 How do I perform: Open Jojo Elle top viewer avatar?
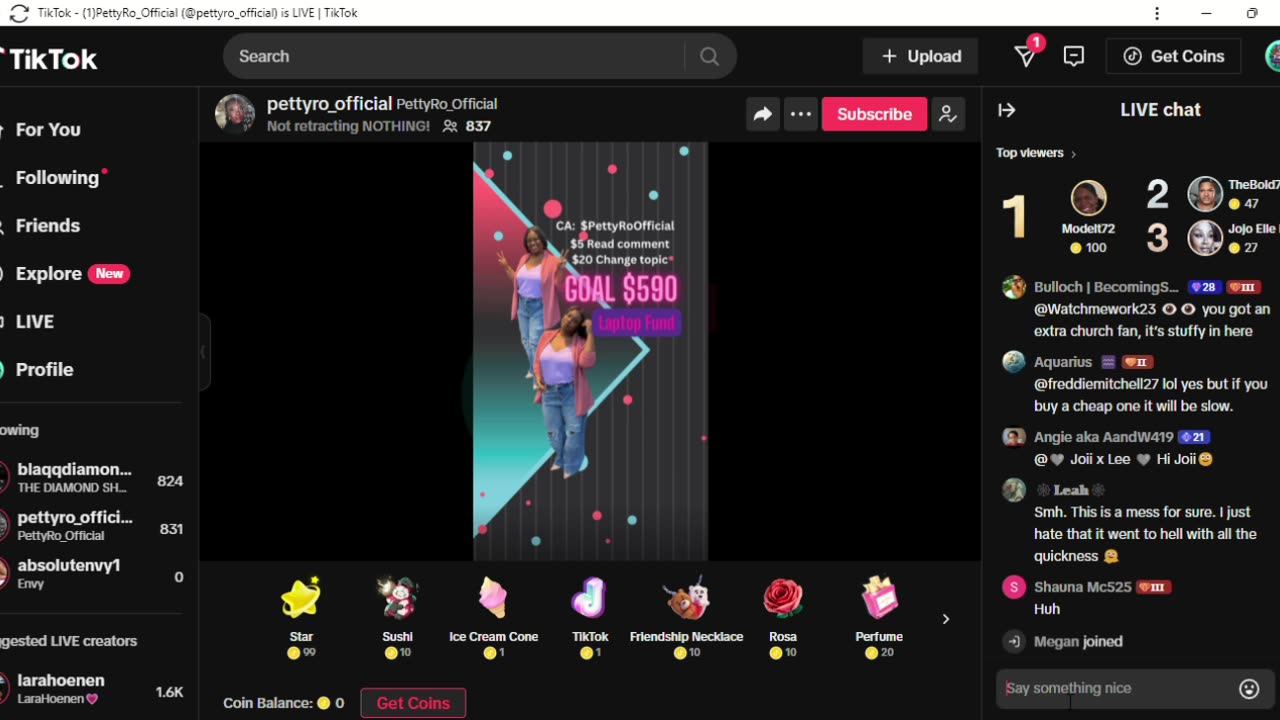(x=1205, y=238)
